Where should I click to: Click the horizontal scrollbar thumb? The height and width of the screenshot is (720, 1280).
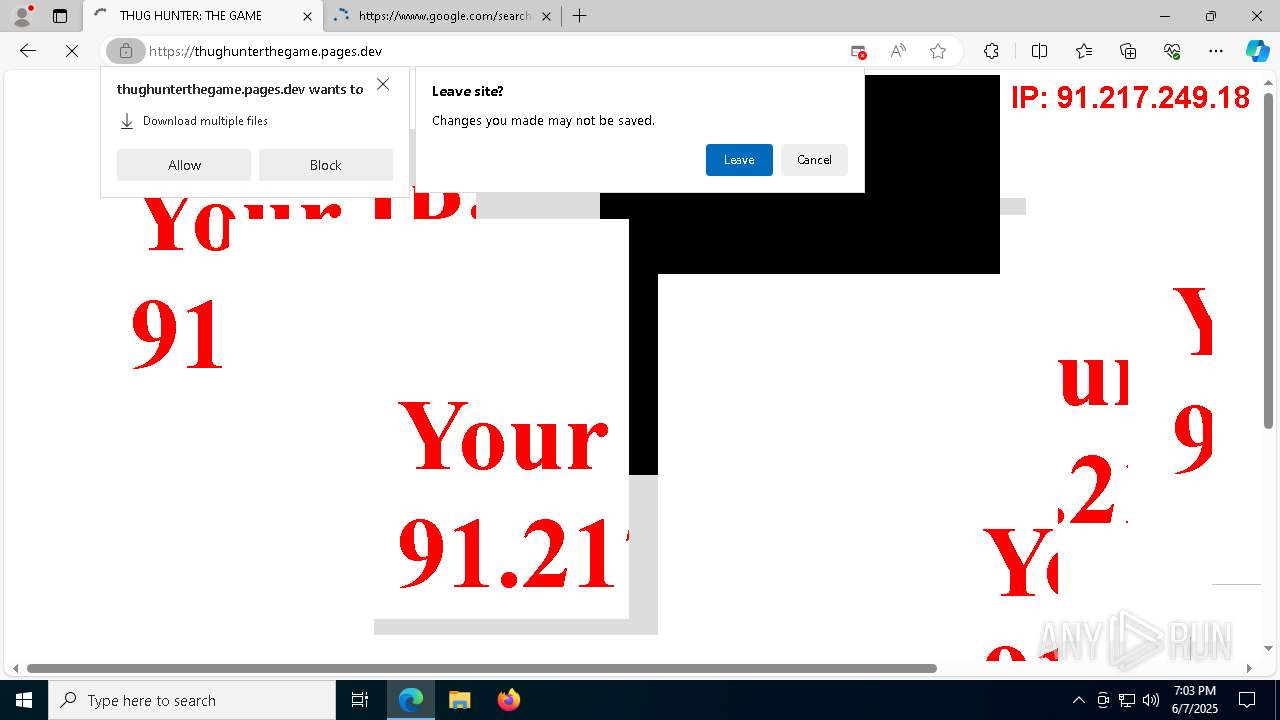(482, 668)
